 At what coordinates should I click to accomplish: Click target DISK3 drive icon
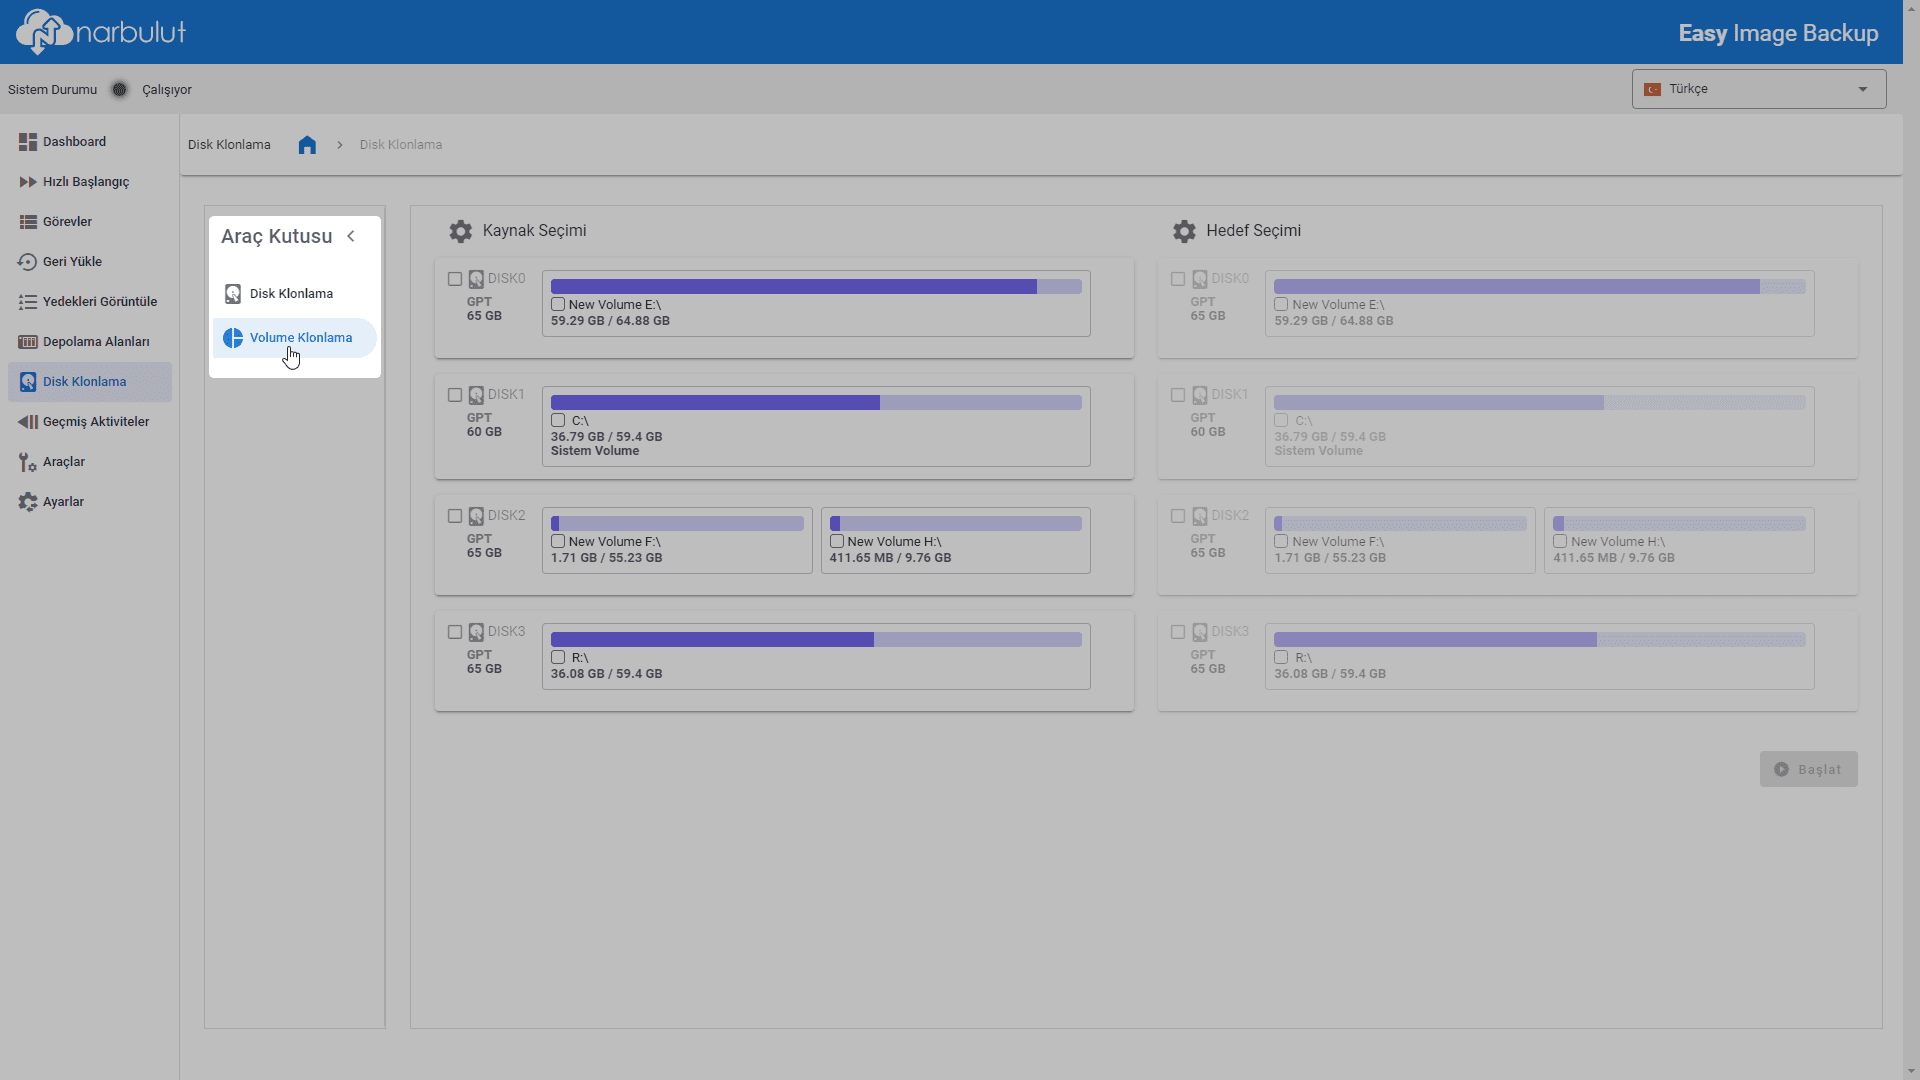[1199, 632]
